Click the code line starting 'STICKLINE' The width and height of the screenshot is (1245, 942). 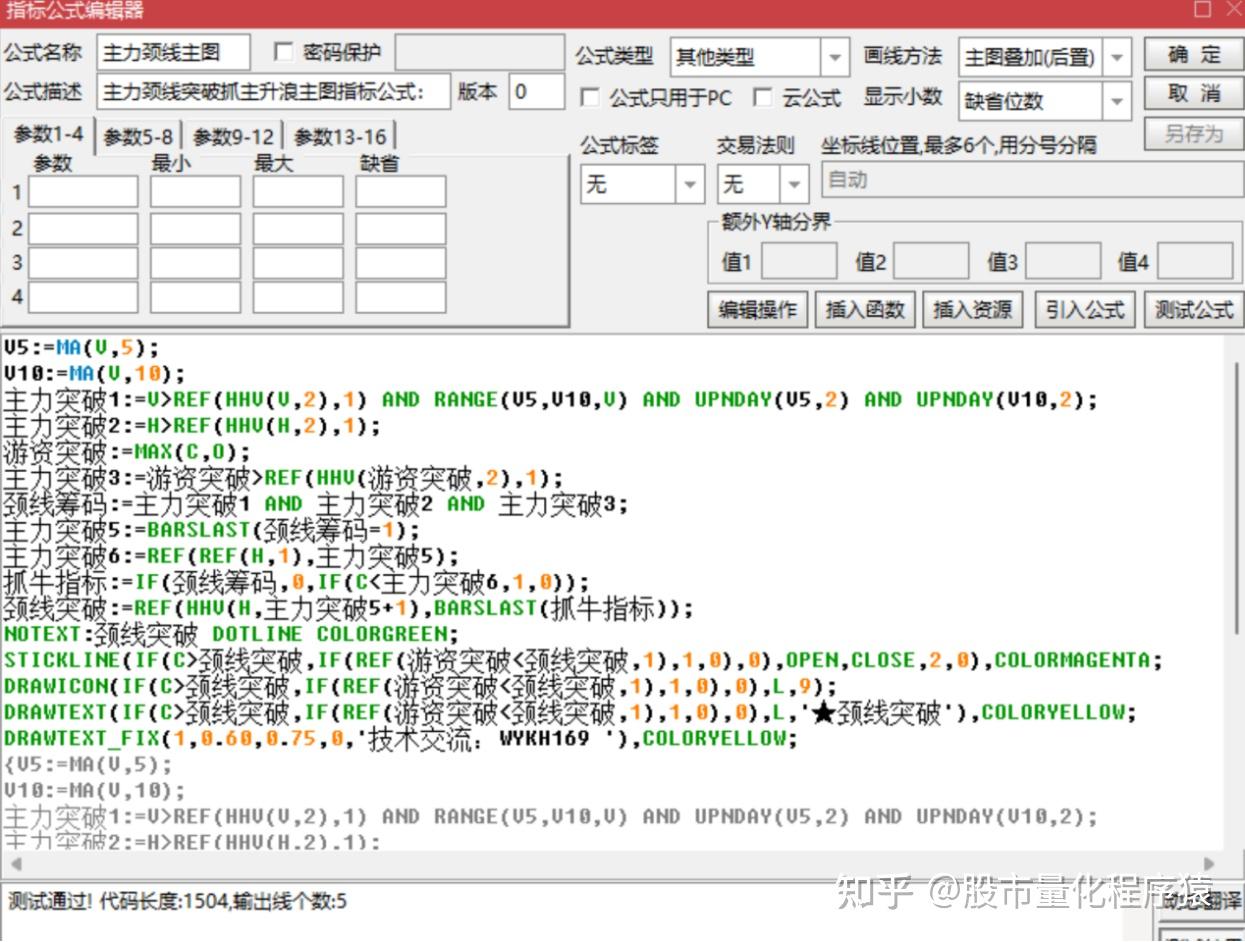pyautogui.click(x=583, y=660)
